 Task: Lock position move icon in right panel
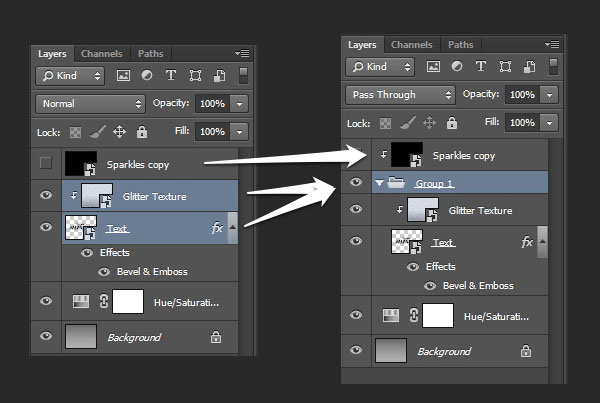pos(429,123)
